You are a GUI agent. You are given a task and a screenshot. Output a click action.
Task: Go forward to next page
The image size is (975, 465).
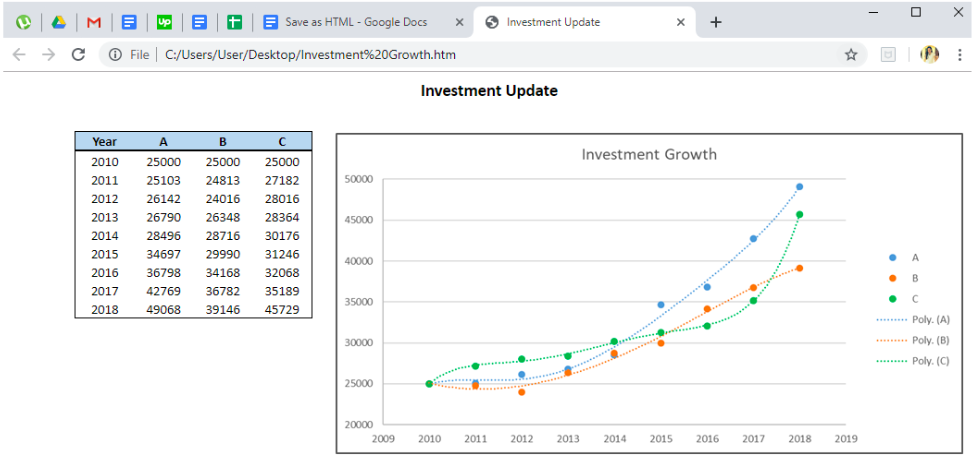click(x=49, y=55)
